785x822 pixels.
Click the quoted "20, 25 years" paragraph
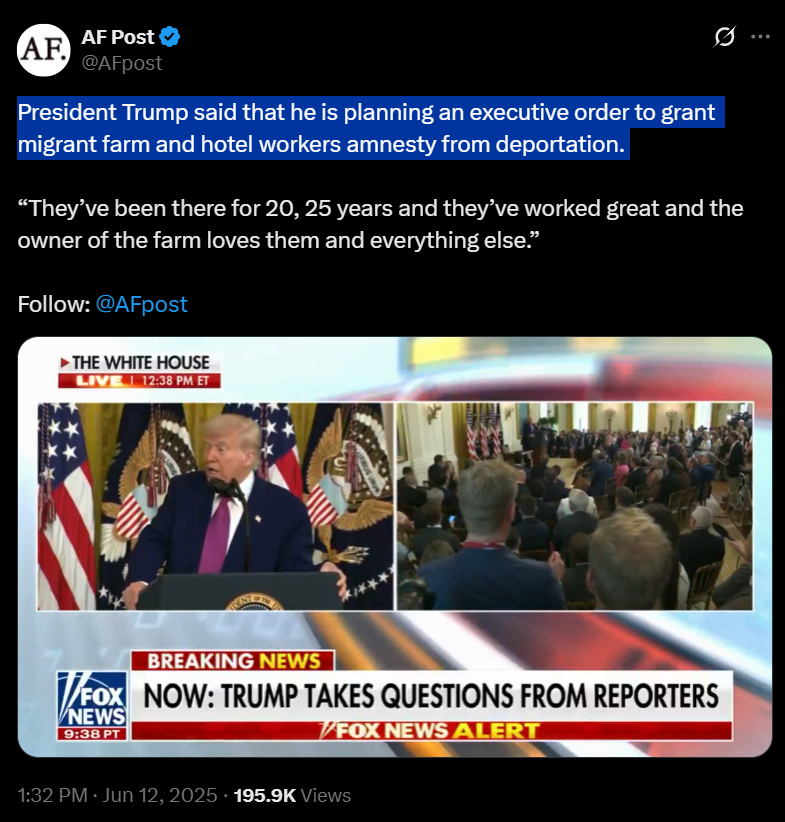[x=380, y=224]
